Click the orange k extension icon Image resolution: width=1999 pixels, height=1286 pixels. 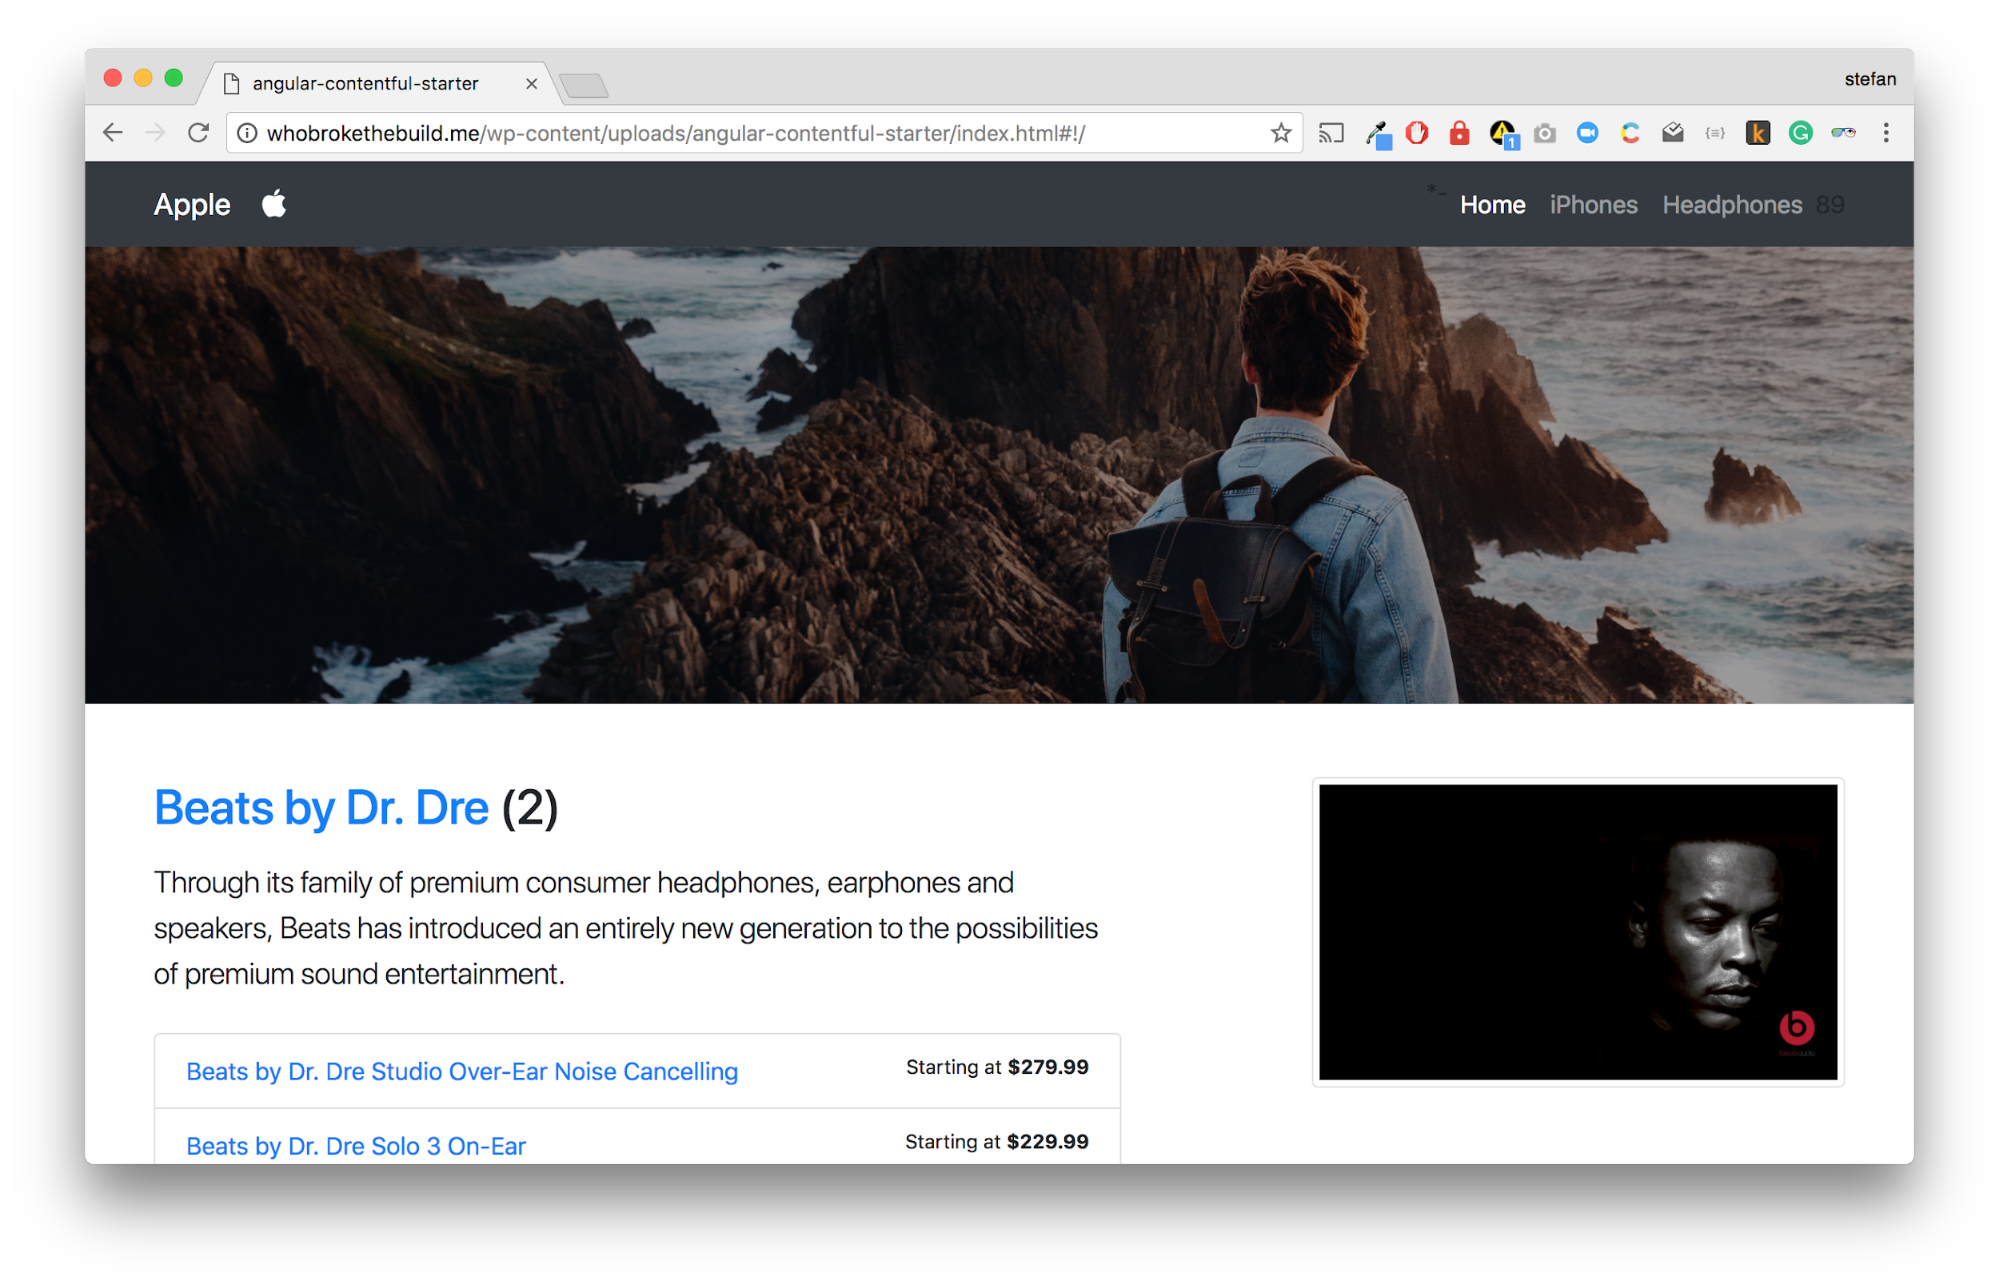[1757, 133]
